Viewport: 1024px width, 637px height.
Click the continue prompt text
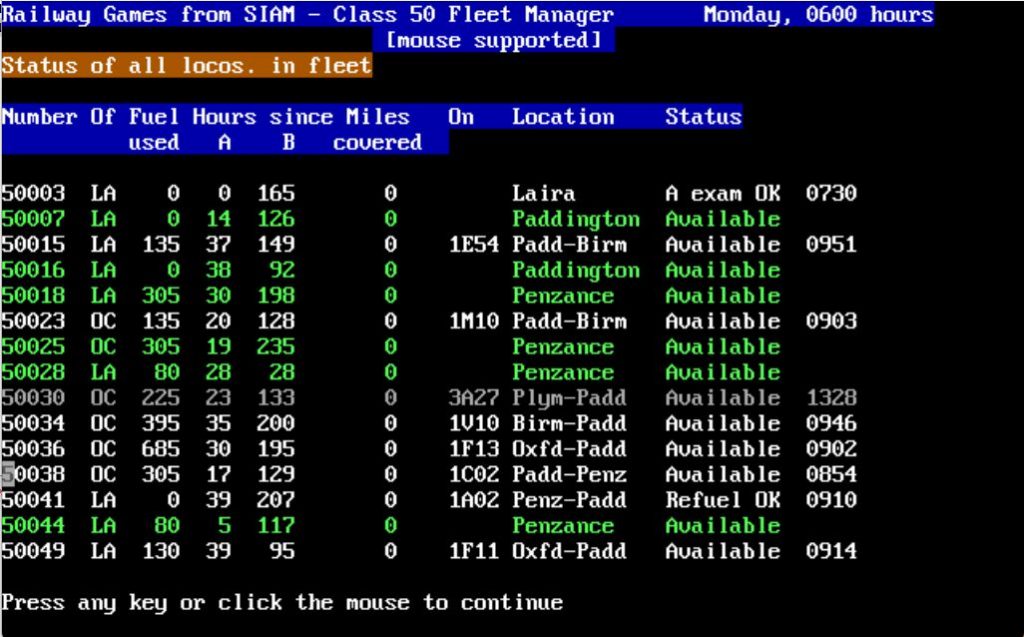pyautogui.click(x=283, y=602)
